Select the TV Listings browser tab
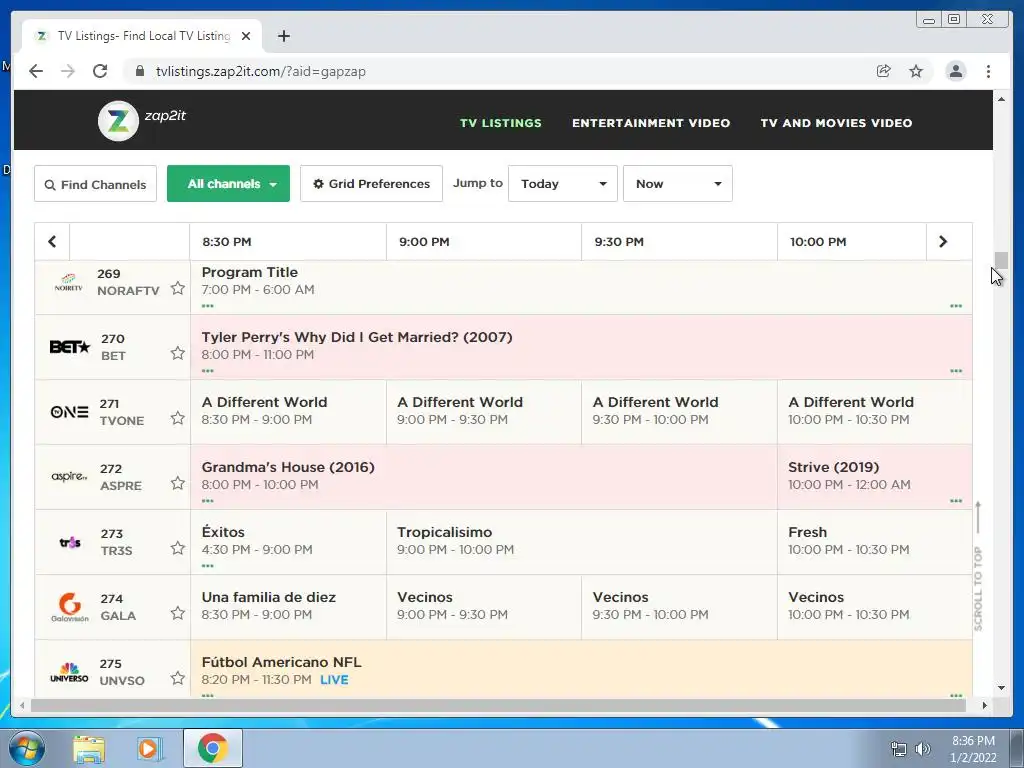 click(142, 36)
